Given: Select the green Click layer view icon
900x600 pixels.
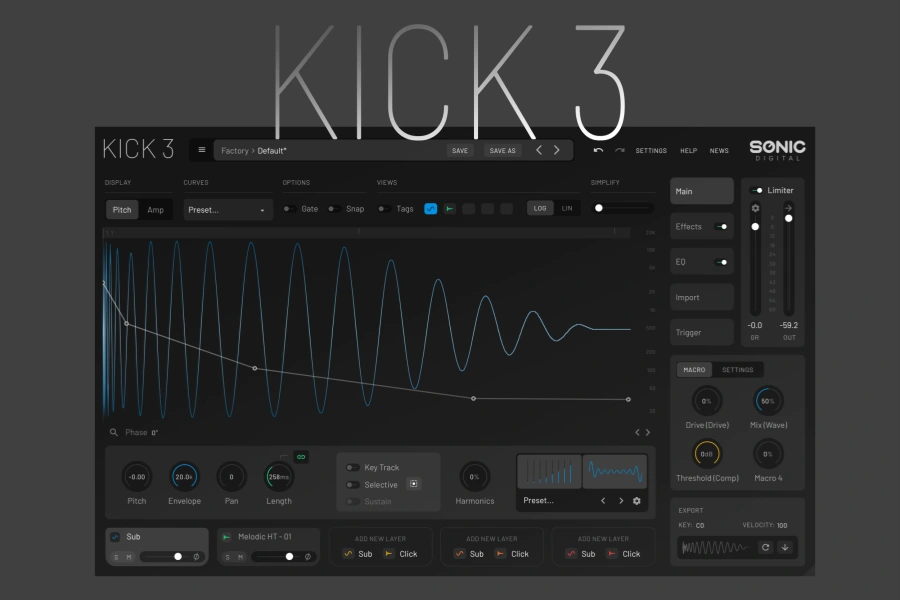Looking at the screenshot, I should coord(449,209).
